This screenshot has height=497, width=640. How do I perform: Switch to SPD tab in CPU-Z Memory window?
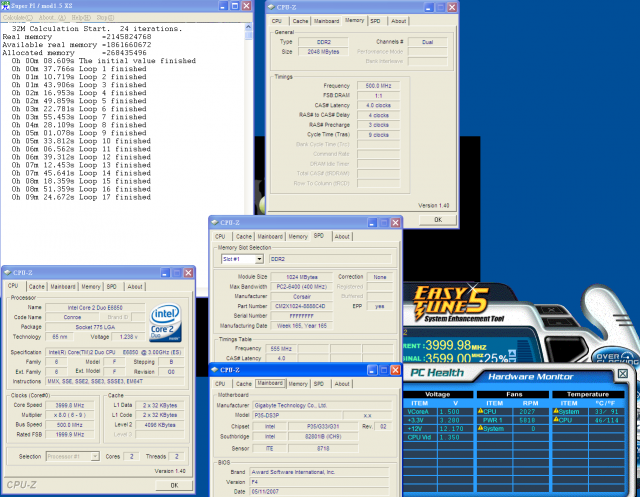click(376, 21)
